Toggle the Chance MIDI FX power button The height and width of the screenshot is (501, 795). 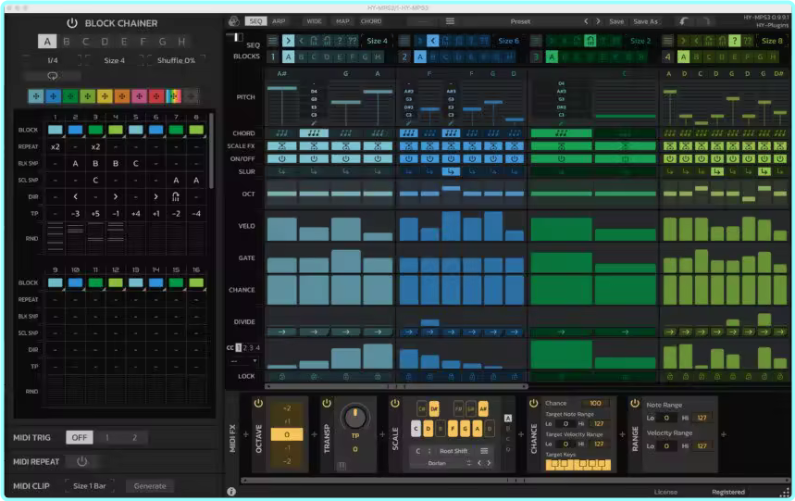click(x=533, y=403)
